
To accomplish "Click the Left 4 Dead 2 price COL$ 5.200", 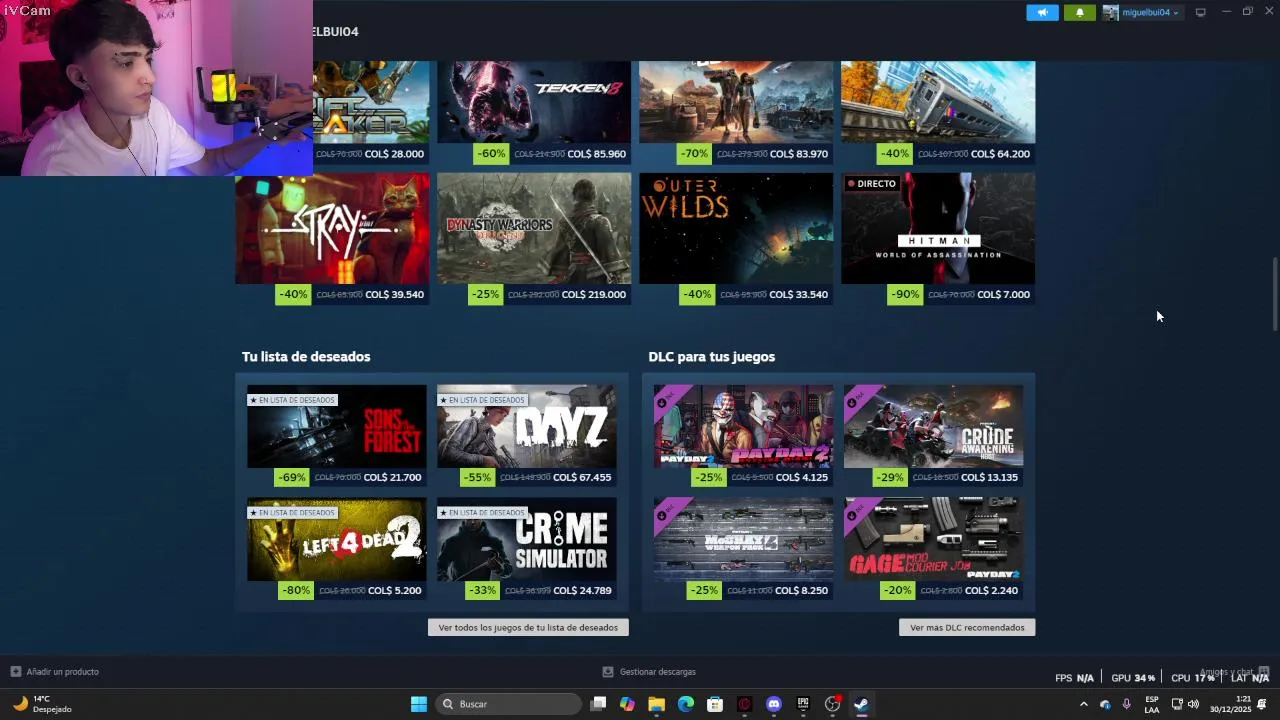I will [x=394, y=591].
